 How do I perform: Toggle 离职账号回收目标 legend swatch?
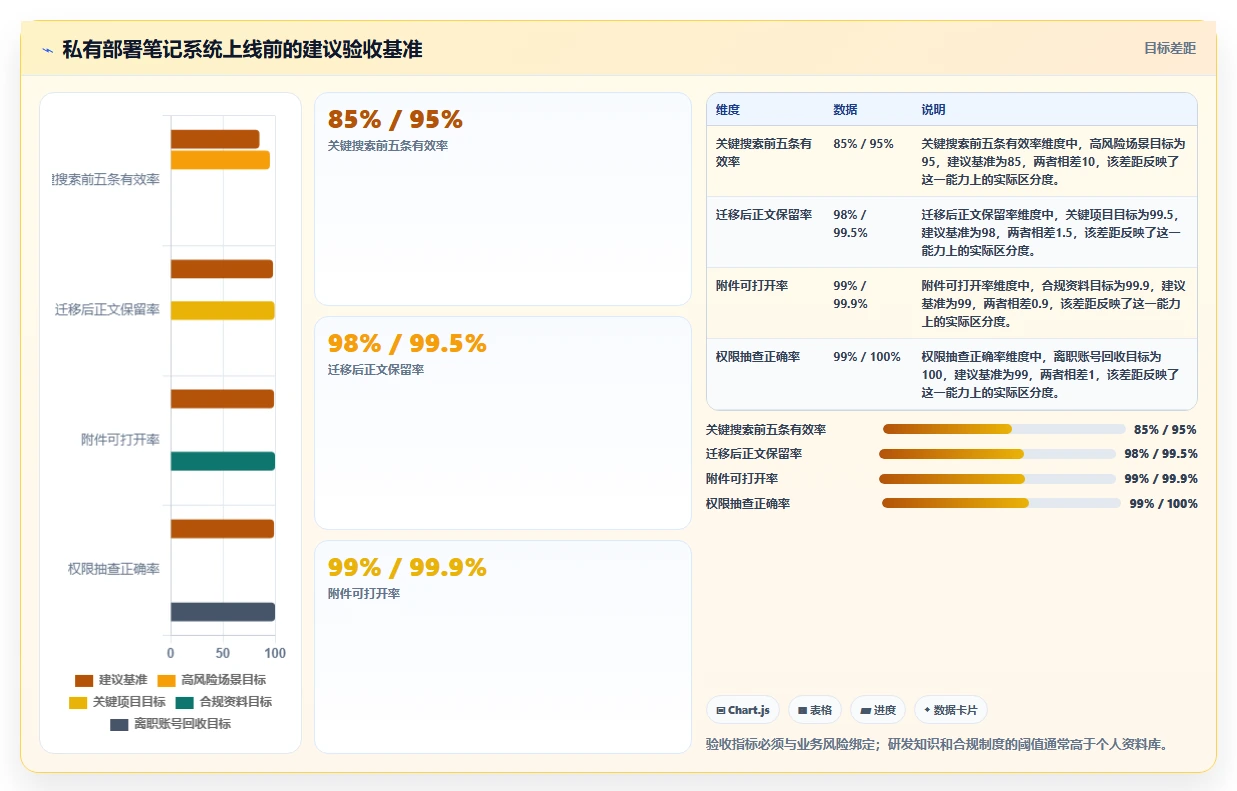point(119,724)
